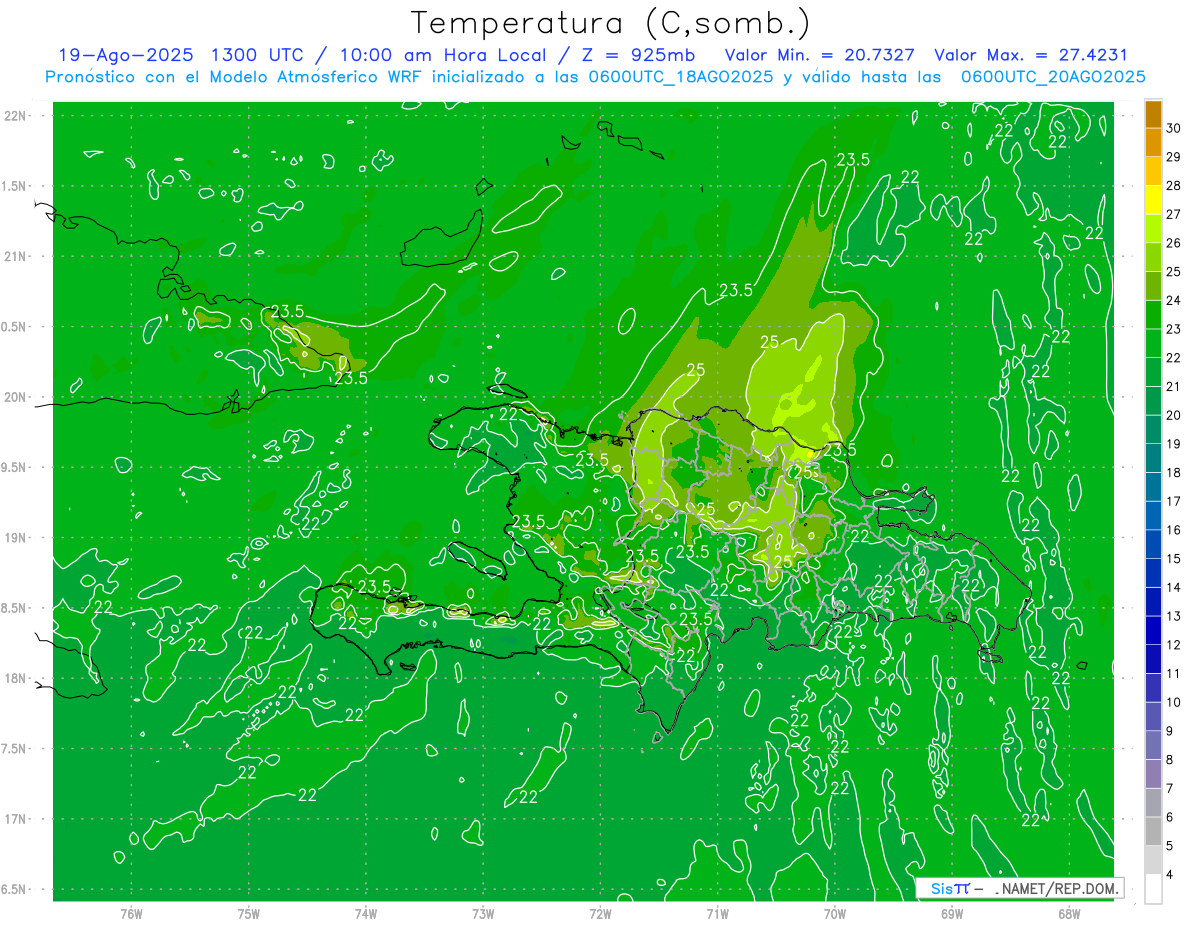Click the '73W' longitude axis label
Image resolution: width=1200 pixels, height=927 pixels.
[x=483, y=914]
